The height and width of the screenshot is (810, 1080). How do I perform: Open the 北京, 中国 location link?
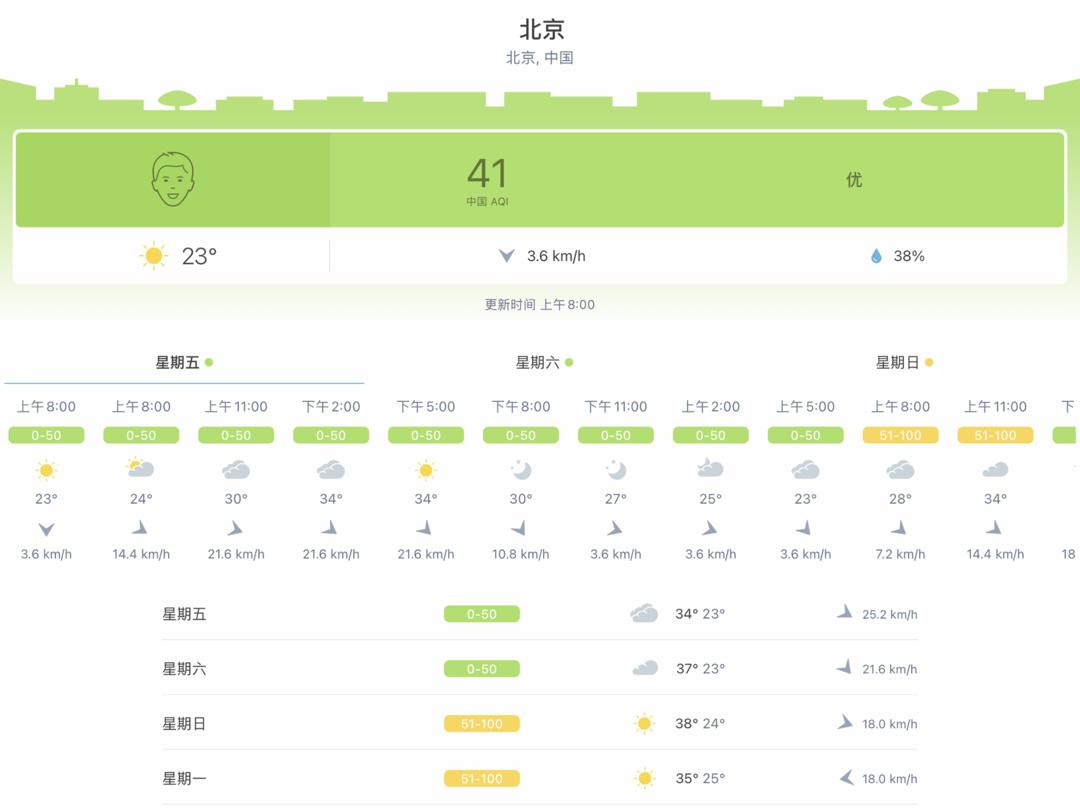(x=540, y=58)
